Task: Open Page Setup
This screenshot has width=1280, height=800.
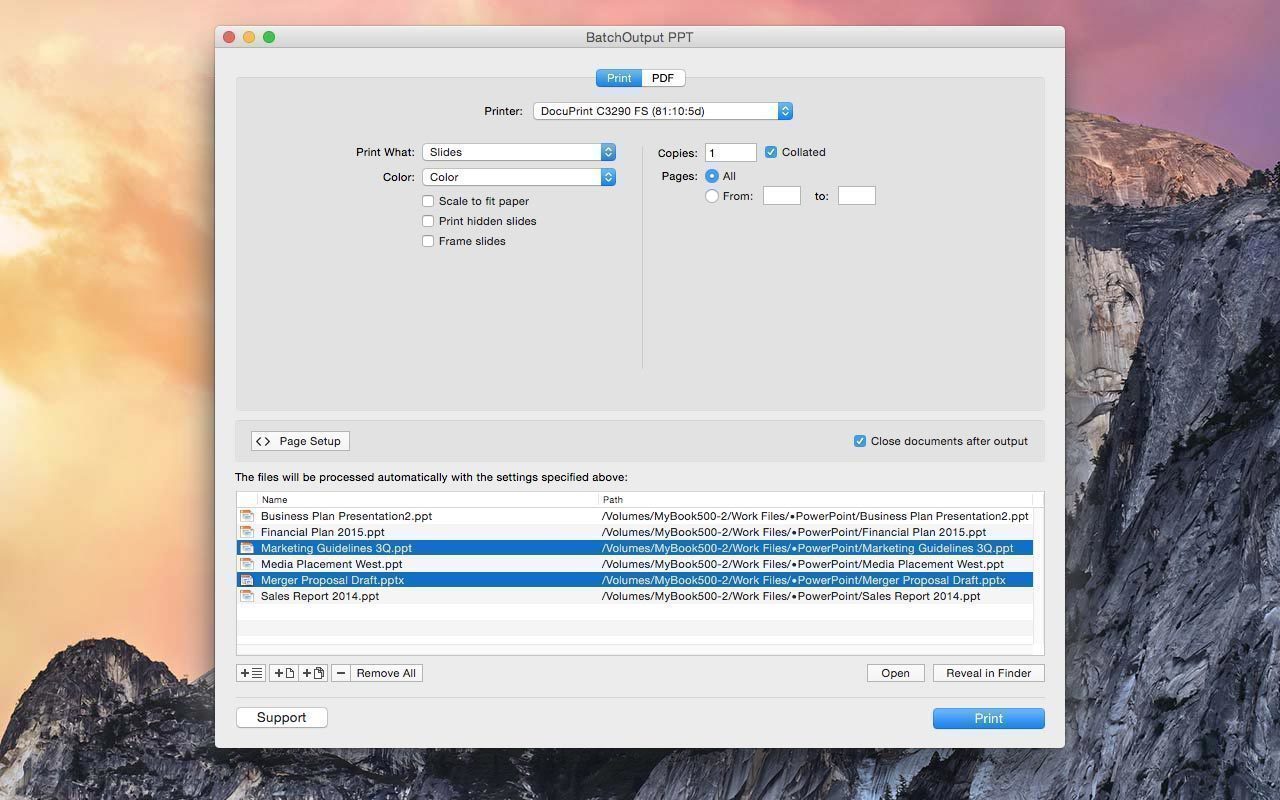Action: 300,441
